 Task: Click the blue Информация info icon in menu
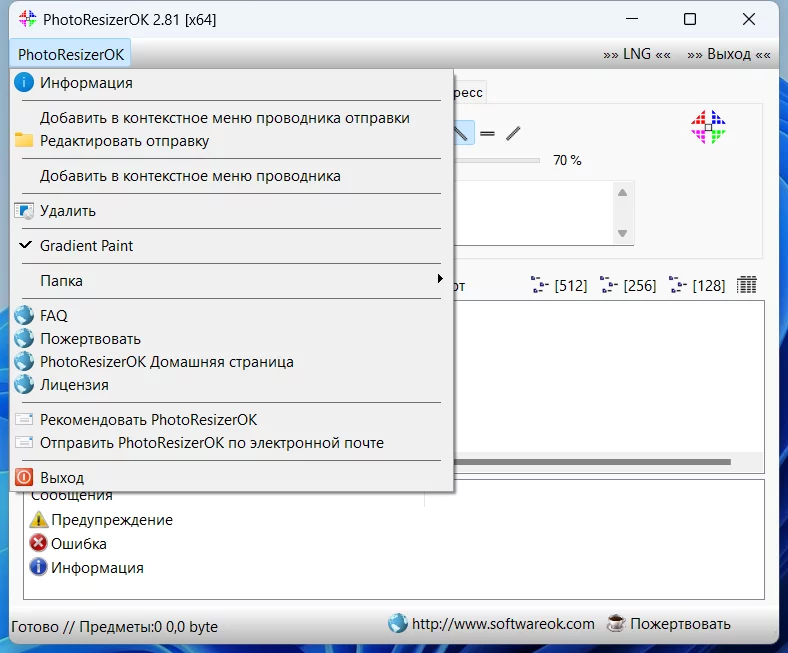coord(24,82)
